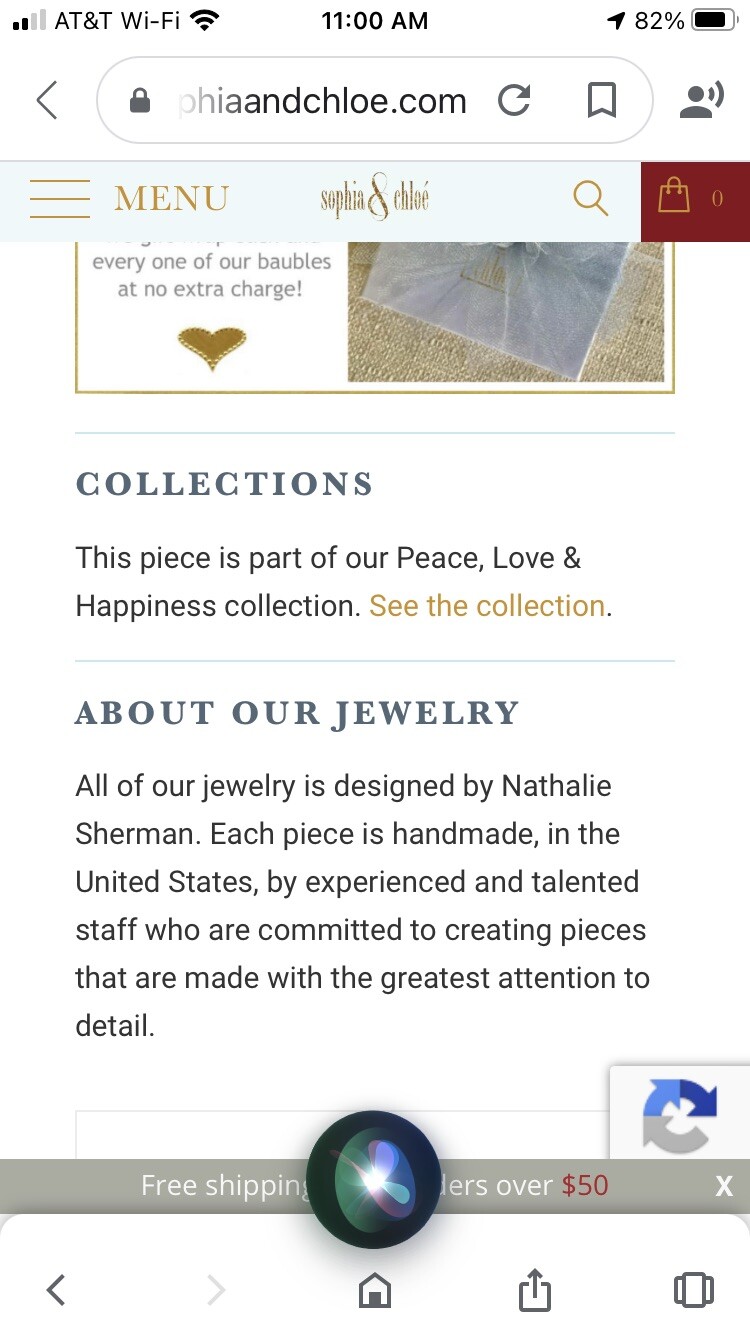Tap the Sophia & Chloe logo
The width and height of the screenshot is (750, 1334).
click(x=374, y=198)
